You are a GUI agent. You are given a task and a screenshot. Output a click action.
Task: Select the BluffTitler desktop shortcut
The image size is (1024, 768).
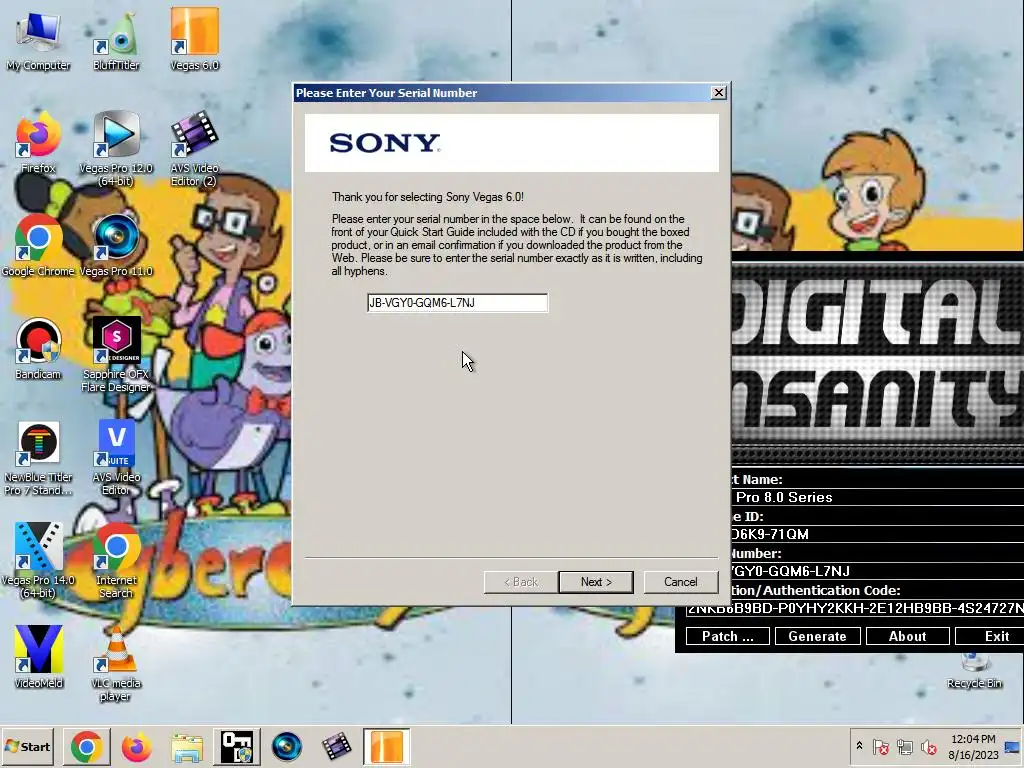pos(116,40)
